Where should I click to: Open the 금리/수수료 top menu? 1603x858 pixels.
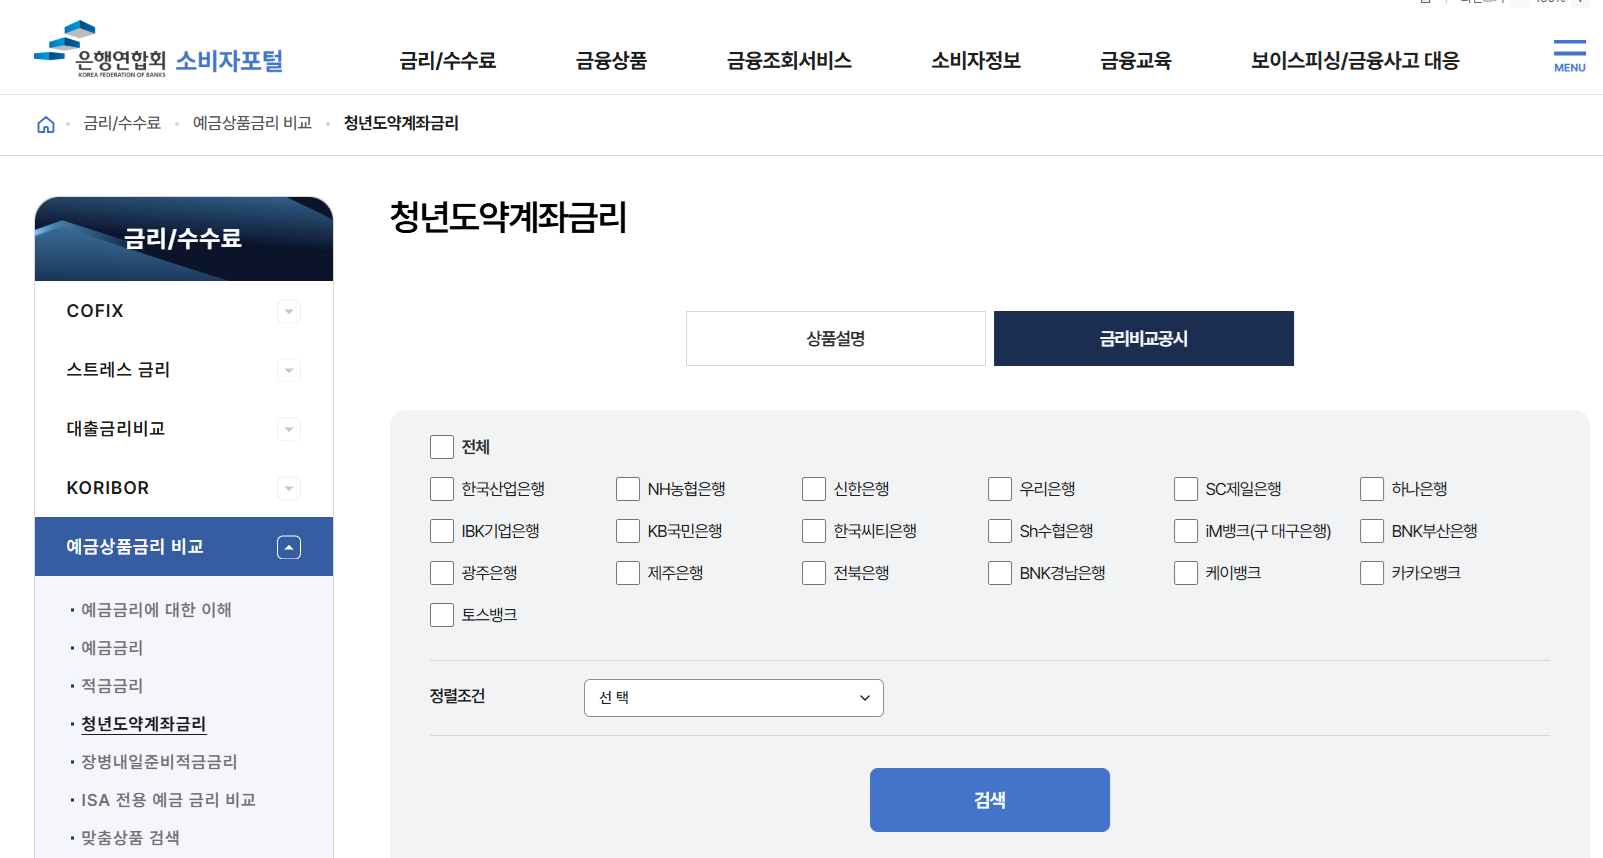(x=448, y=61)
